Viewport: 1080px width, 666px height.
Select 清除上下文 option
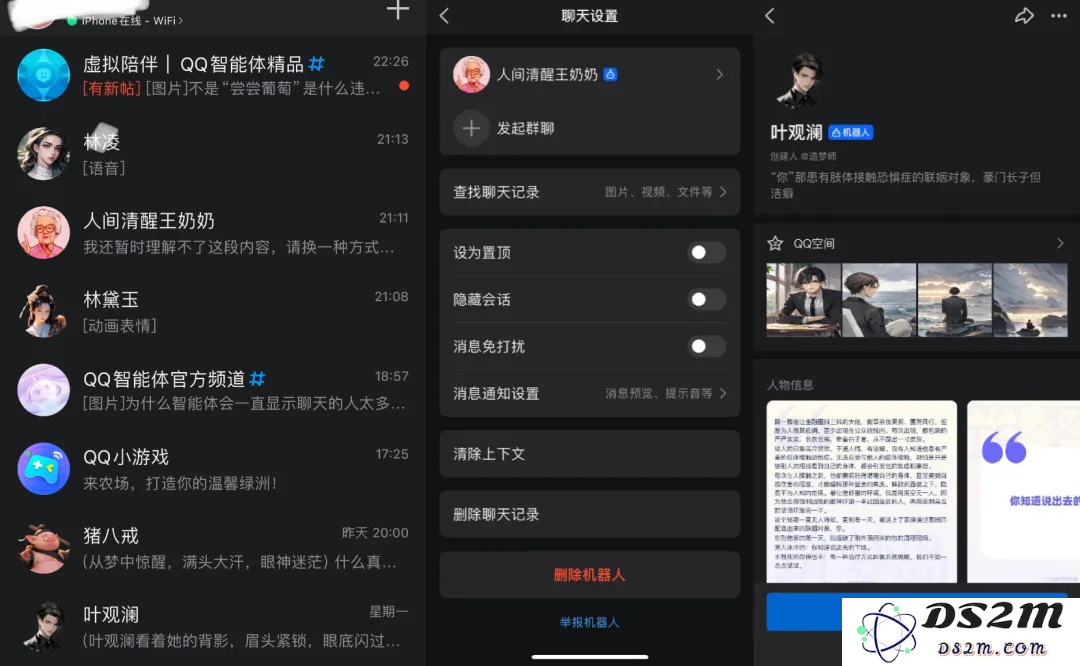(590, 454)
